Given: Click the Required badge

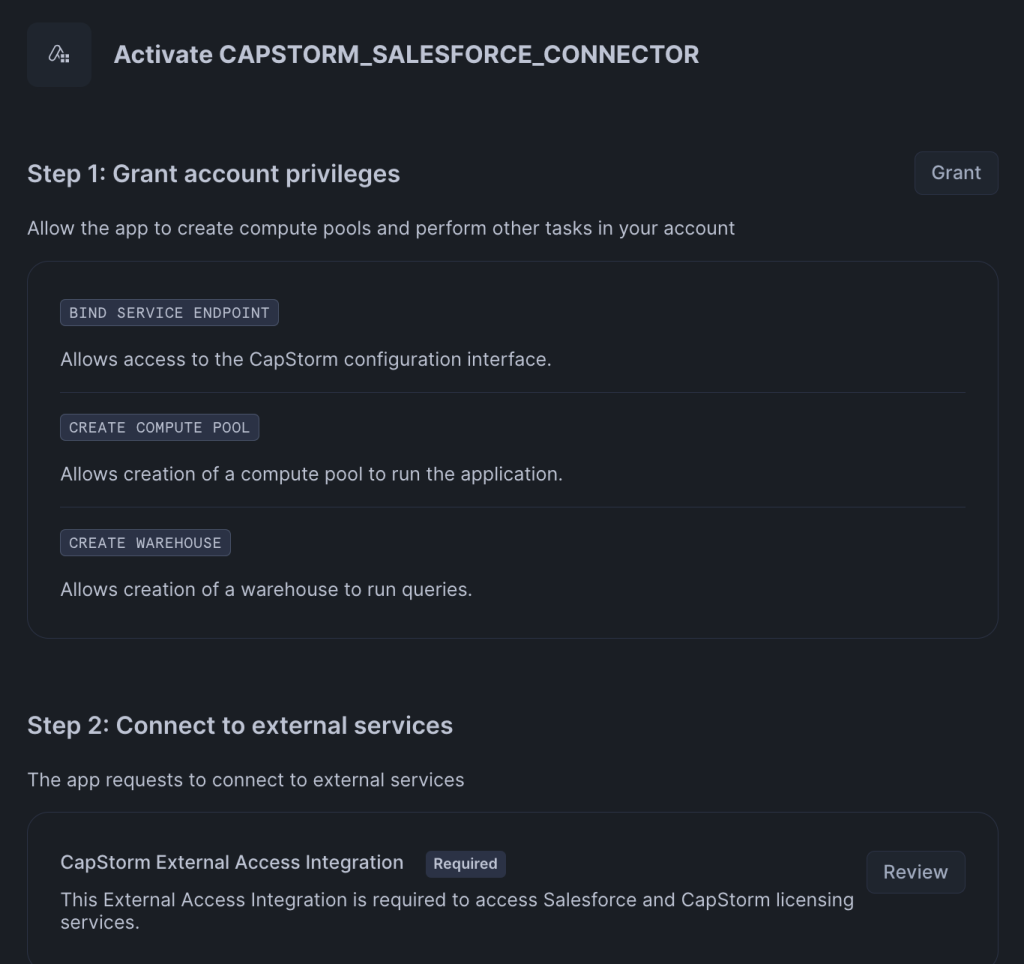Looking at the screenshot, I should pos(466,864).
